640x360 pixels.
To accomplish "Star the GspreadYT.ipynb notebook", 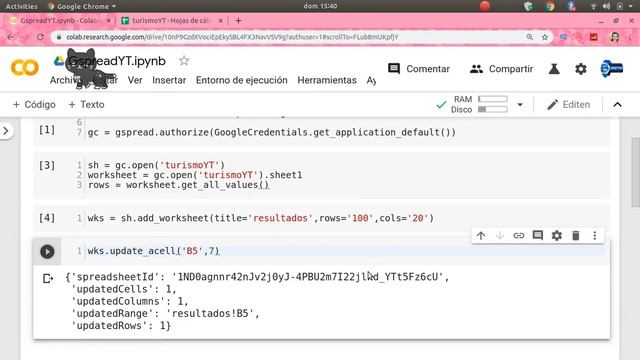I will 184,61.
